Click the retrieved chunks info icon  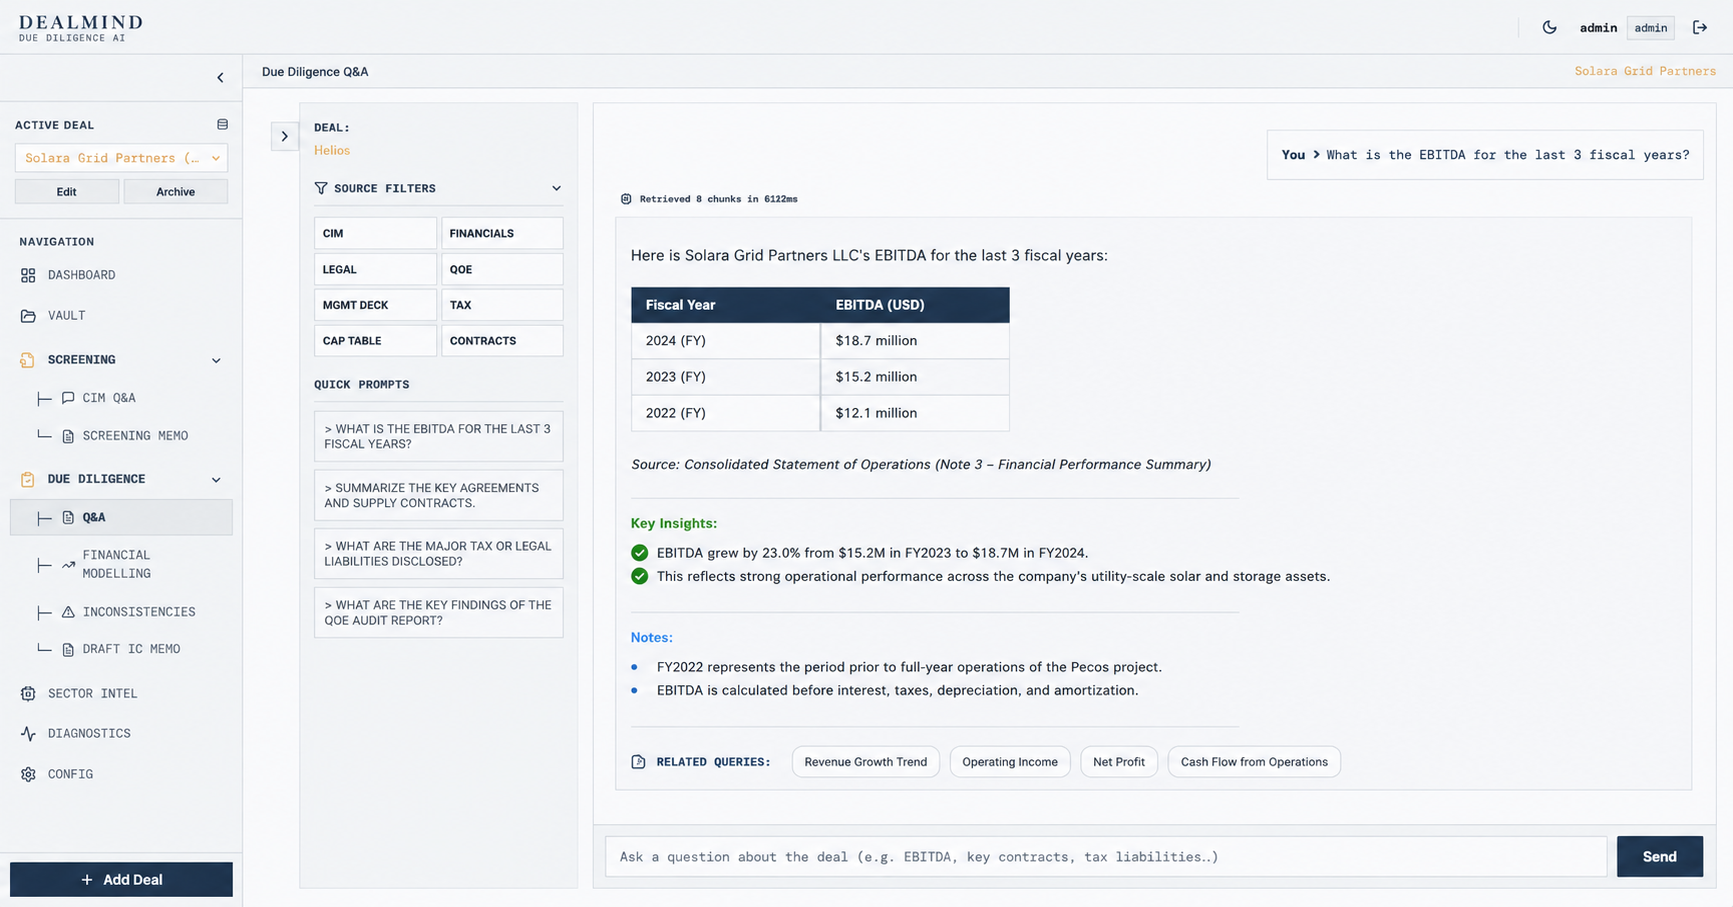click(626, 199)
